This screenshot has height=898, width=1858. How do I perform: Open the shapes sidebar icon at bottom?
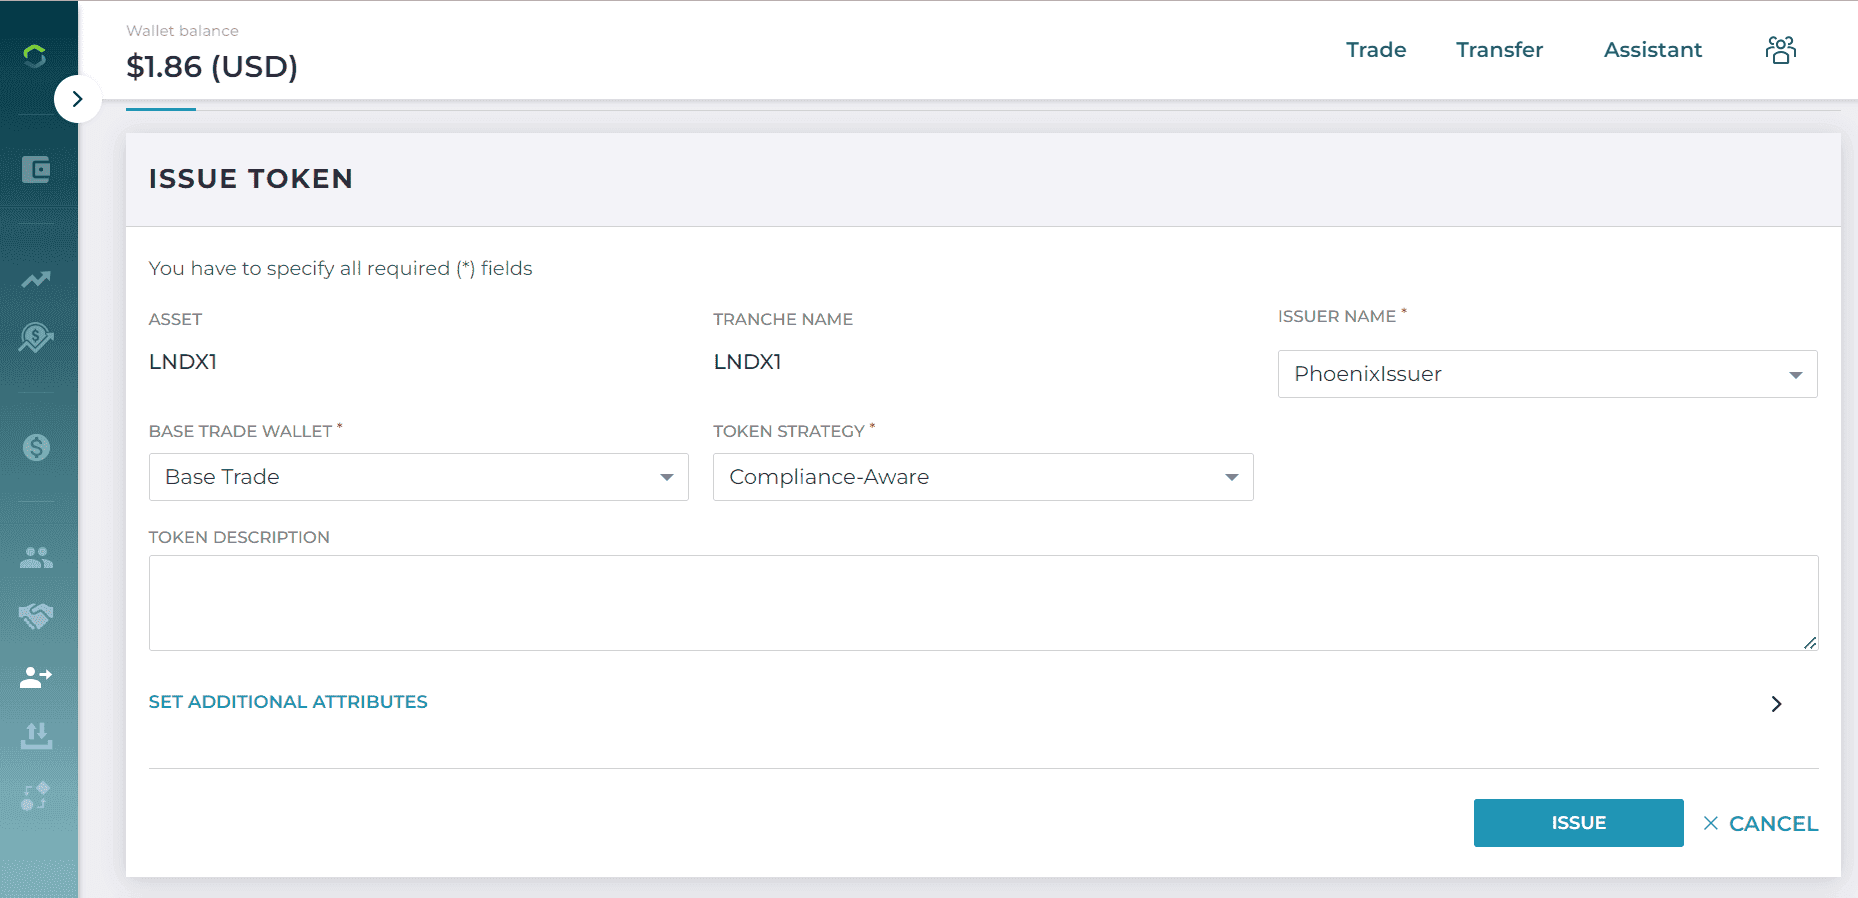[36, 796]
